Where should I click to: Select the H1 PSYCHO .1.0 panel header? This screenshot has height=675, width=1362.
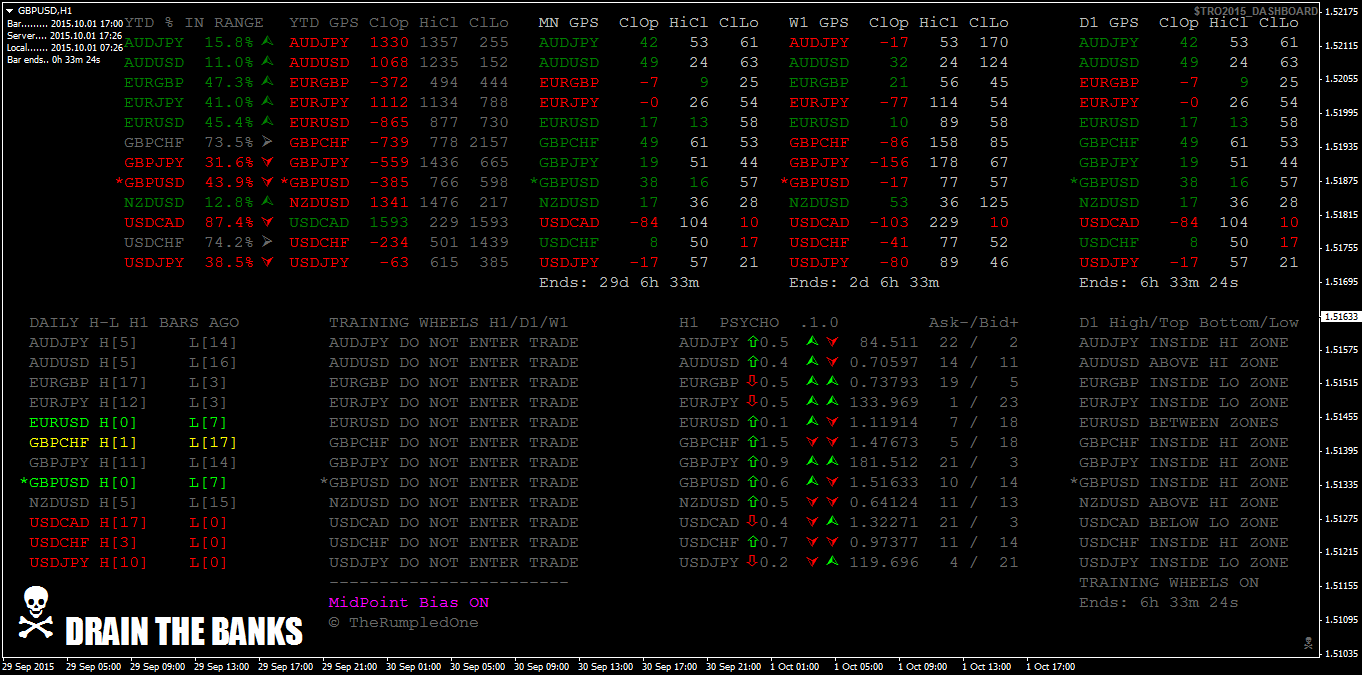(x=759, y=323)
